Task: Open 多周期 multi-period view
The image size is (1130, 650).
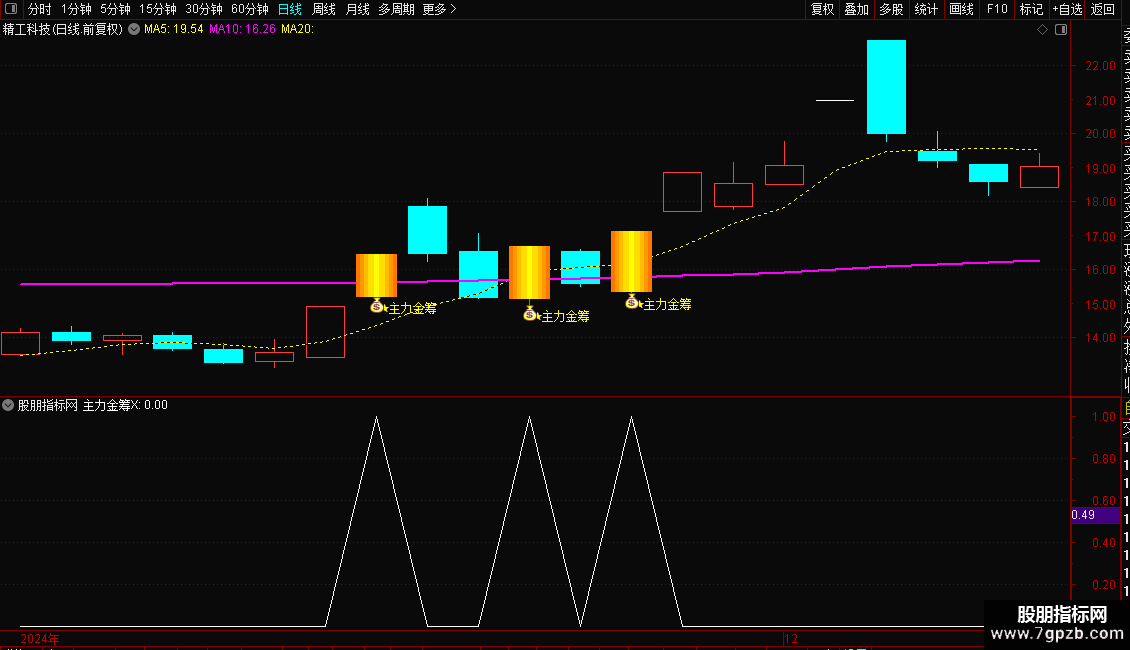Action: click(x=396, y=9)
